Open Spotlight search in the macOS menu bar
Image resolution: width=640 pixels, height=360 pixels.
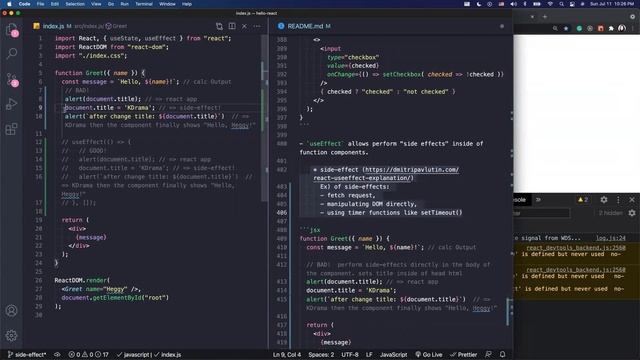562,4
